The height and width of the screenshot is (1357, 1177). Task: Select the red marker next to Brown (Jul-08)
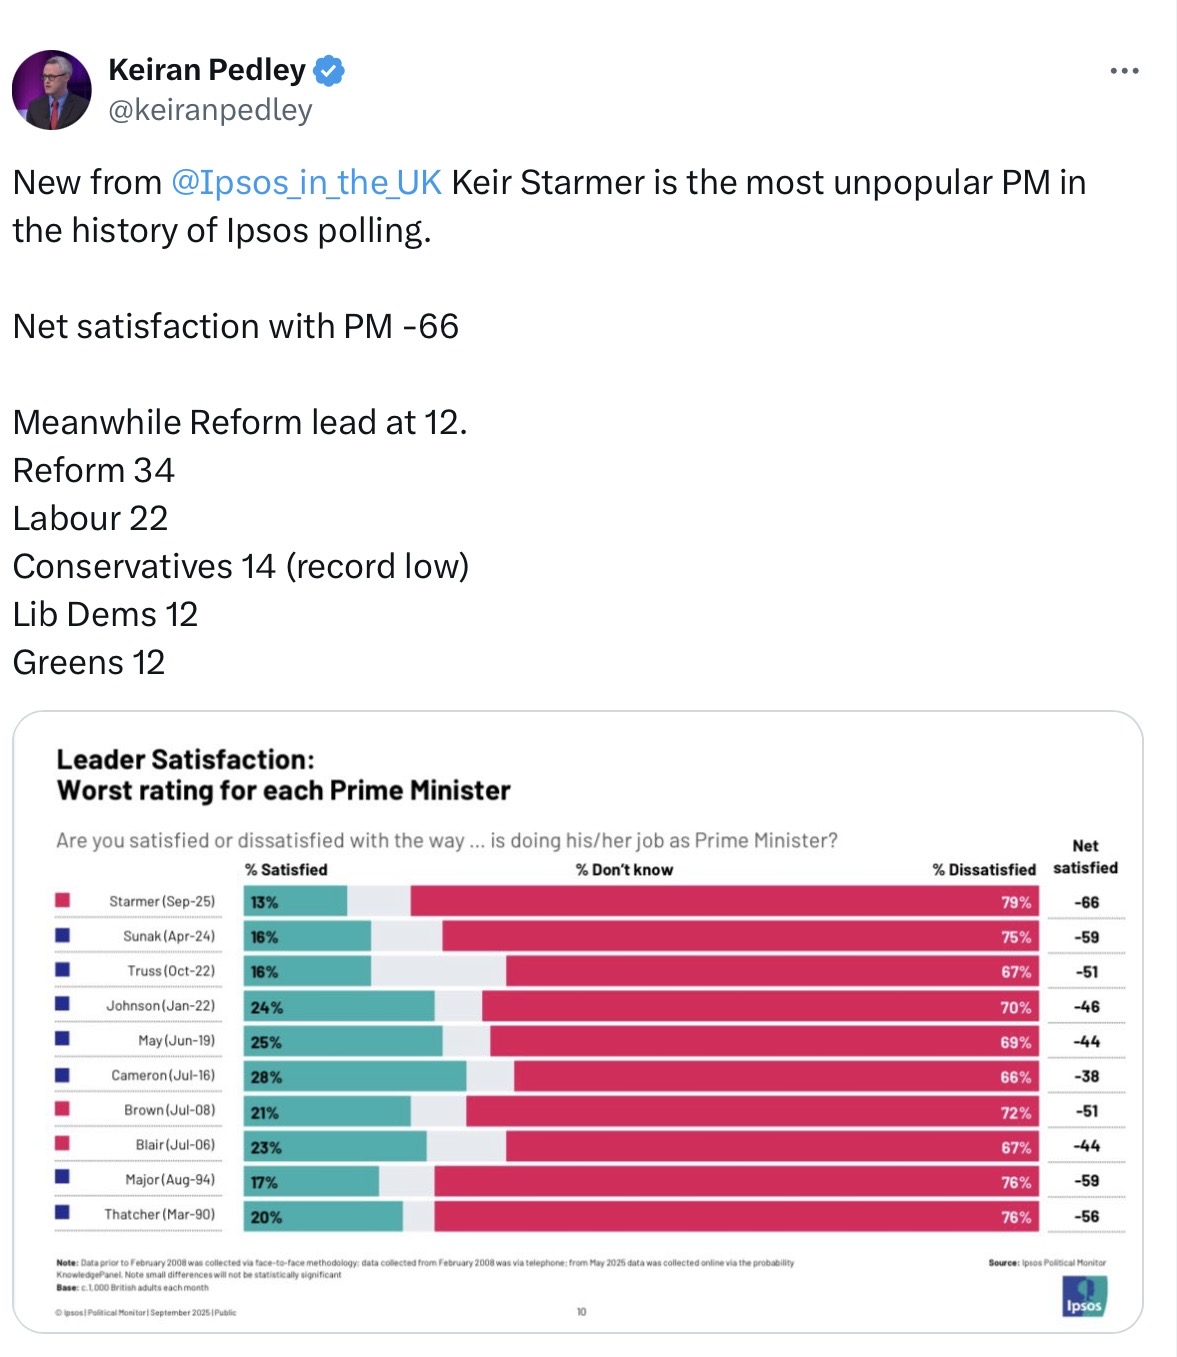click(62, 1110)
